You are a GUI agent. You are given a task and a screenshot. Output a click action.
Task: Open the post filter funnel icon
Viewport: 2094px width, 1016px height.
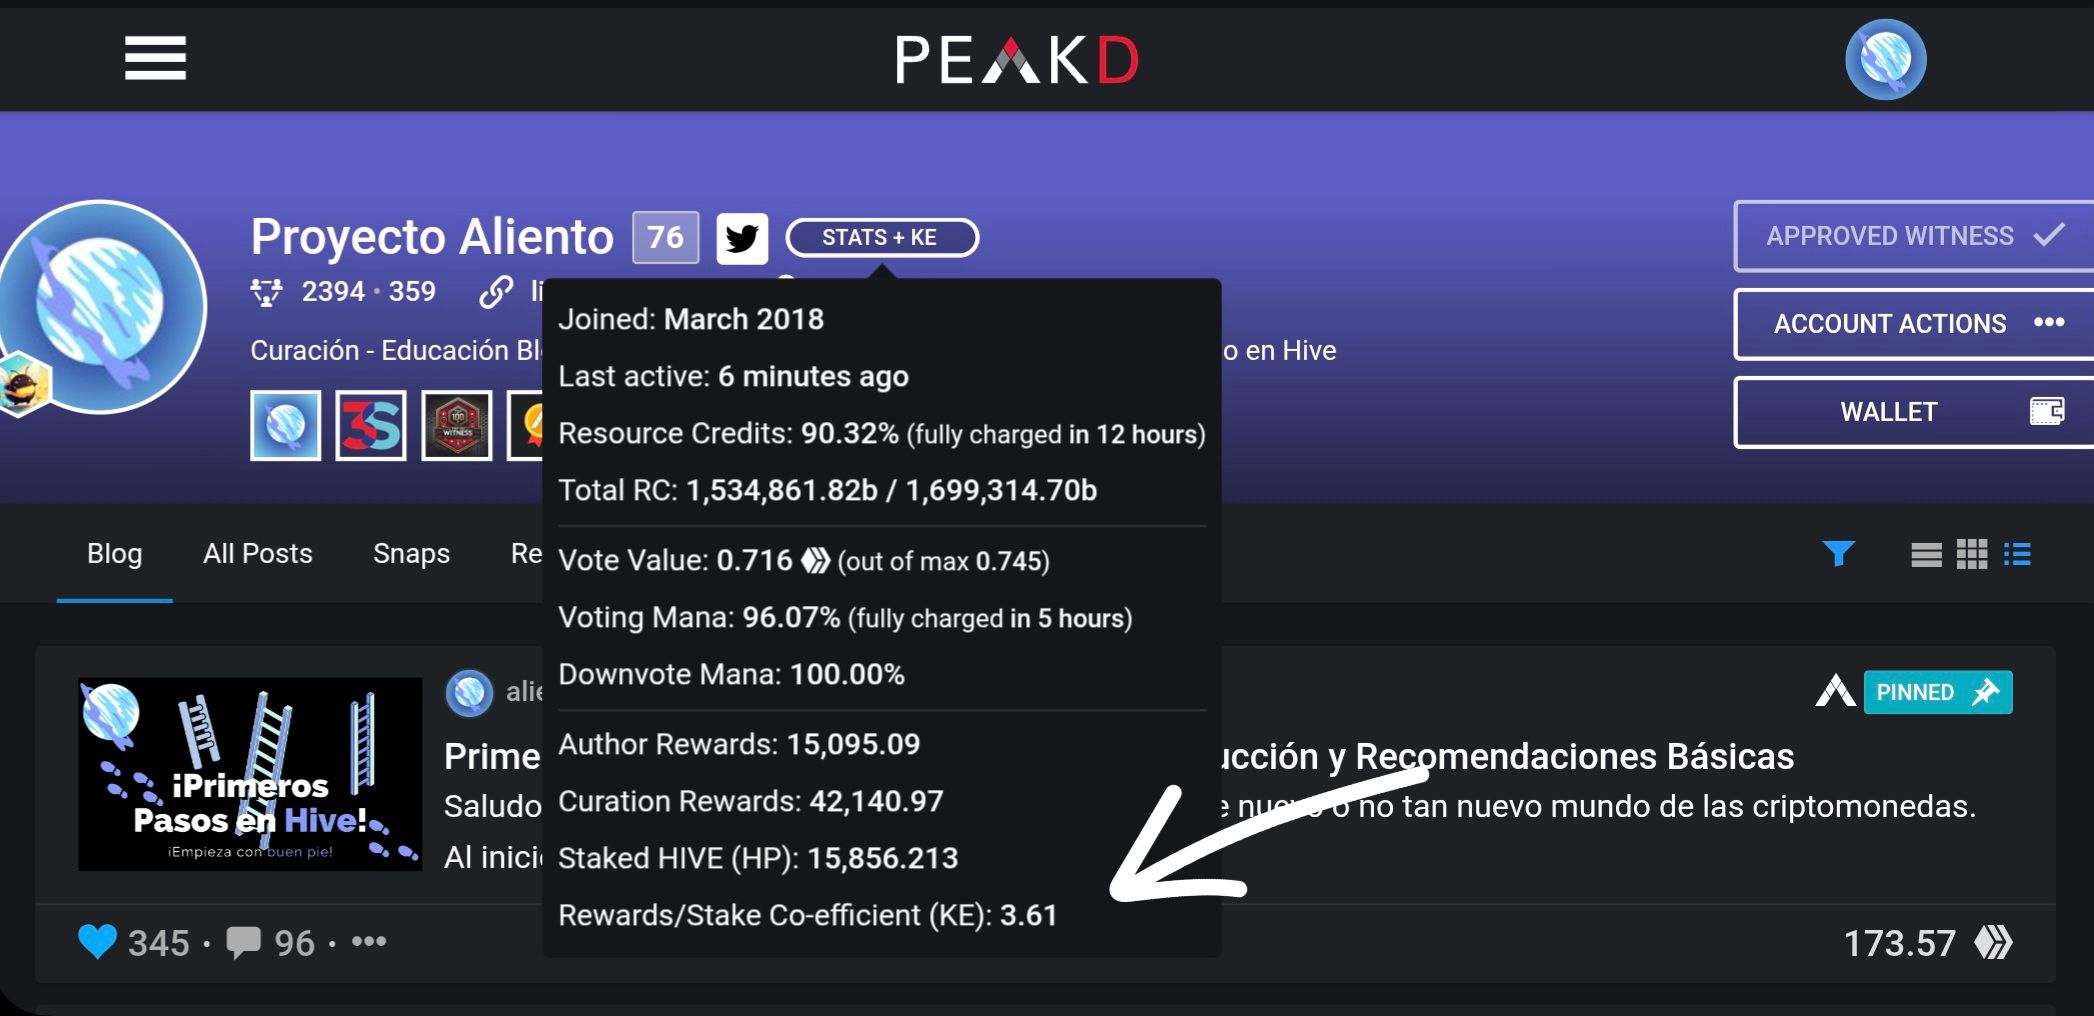click(x=1838, y=553)
